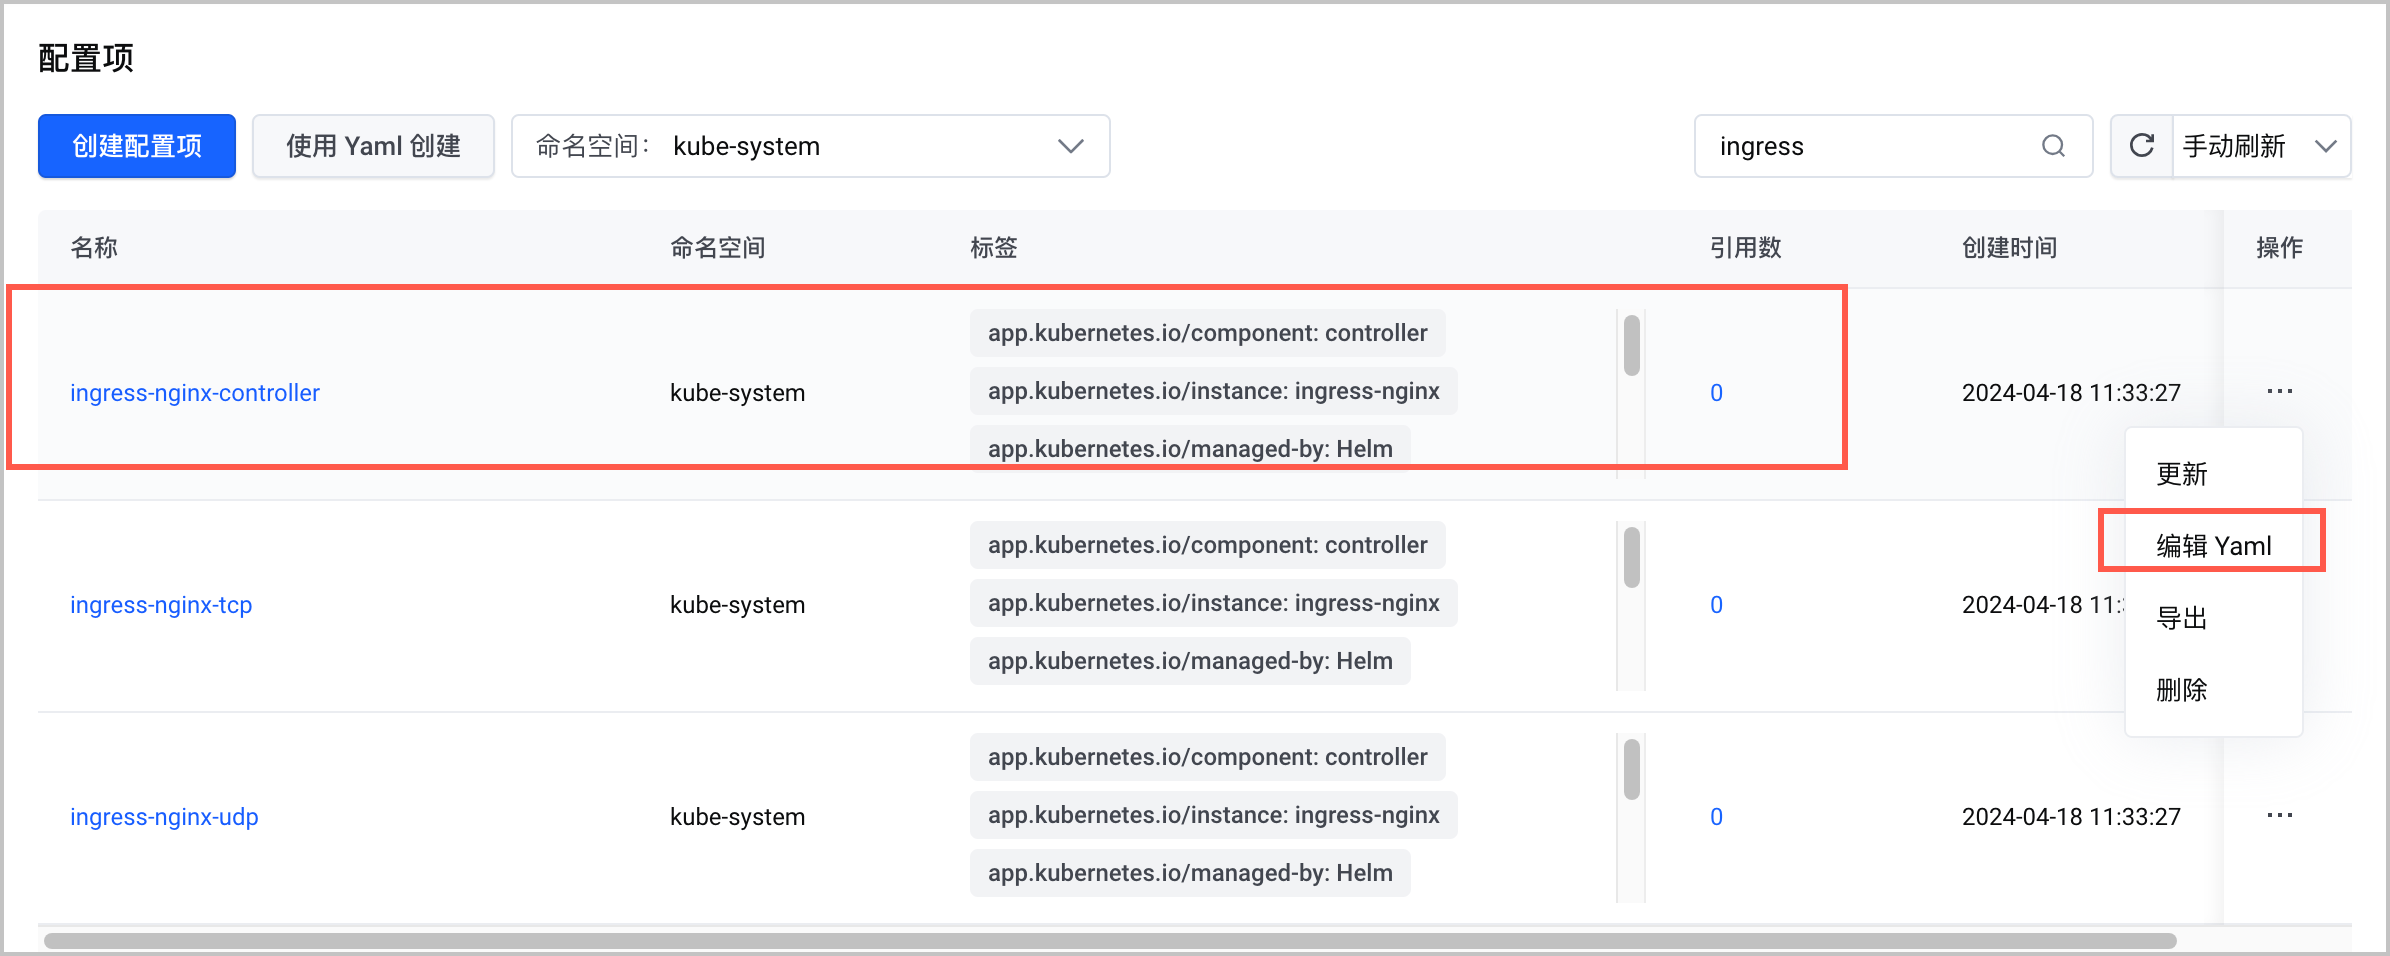Click component: controller label in ingress-nginx-udp row
The height and width of the screenshot is (956, 2390).
tap(1208, 757)
